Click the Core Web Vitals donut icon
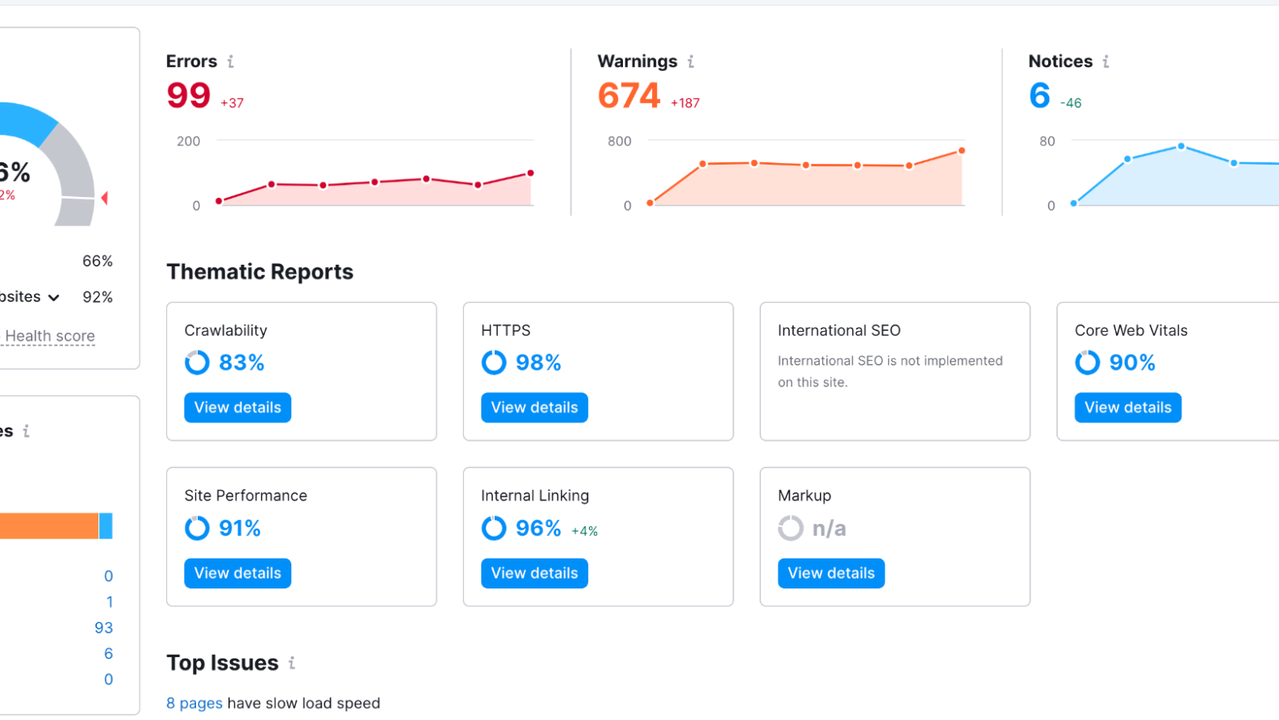Screen dimensions: 1279x720 1087,363
